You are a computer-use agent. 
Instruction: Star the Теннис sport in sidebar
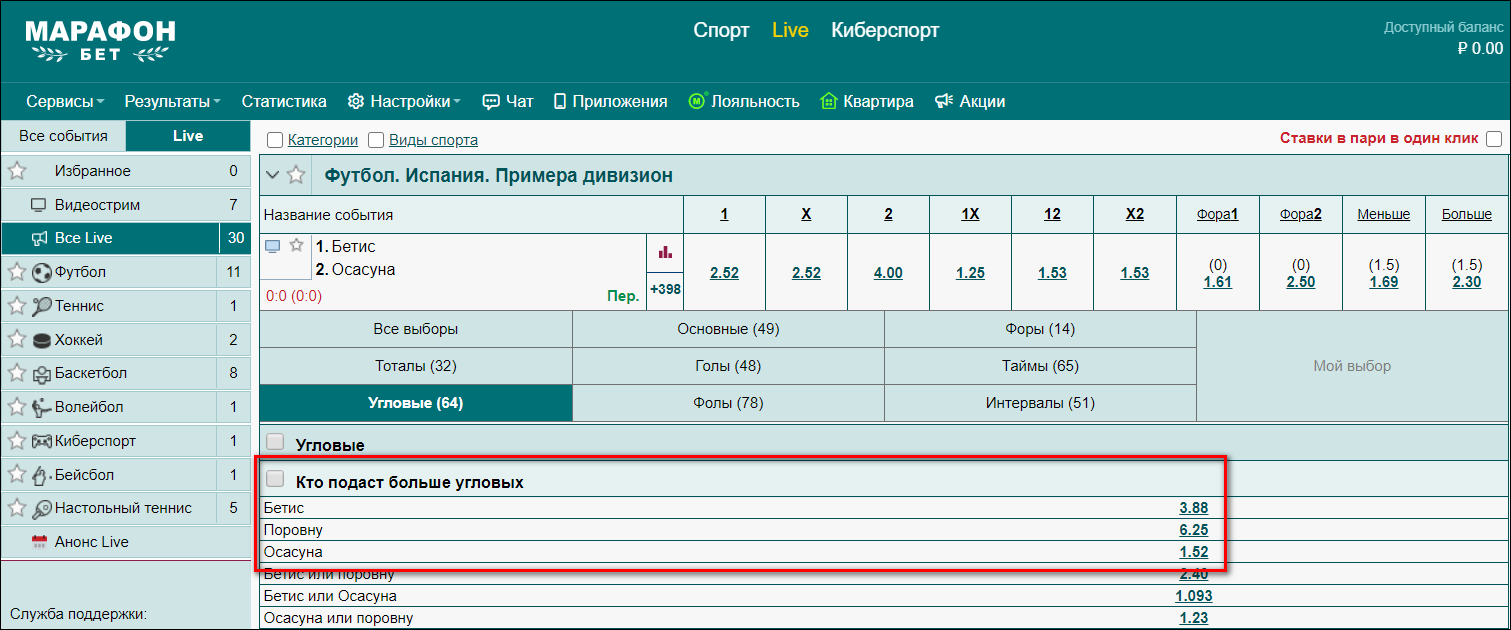click(x=17, y=306)
